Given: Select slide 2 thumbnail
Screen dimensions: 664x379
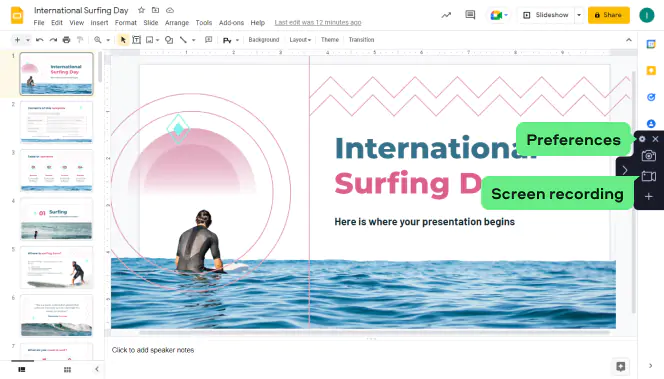Looking at the screenshot, I should (56, 122).
